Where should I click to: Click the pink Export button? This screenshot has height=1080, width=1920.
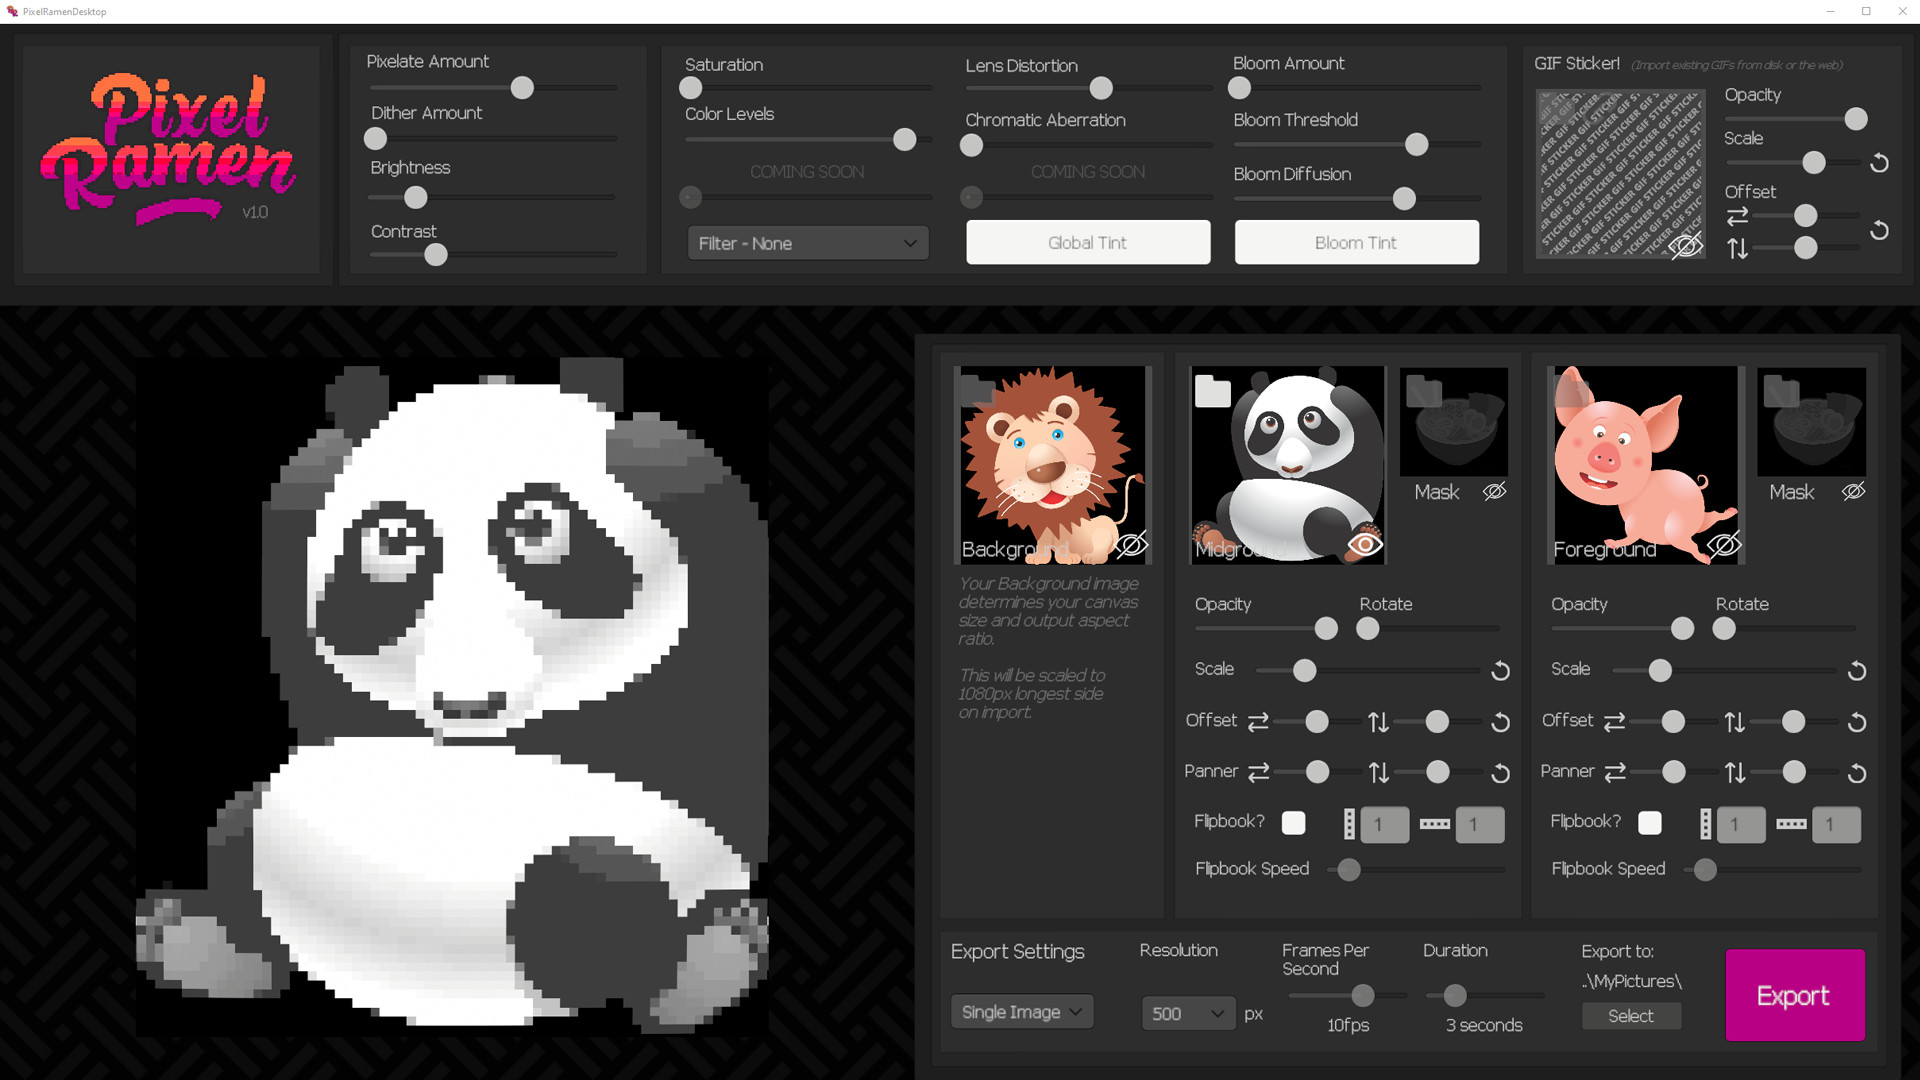(x=1794, y=995)
